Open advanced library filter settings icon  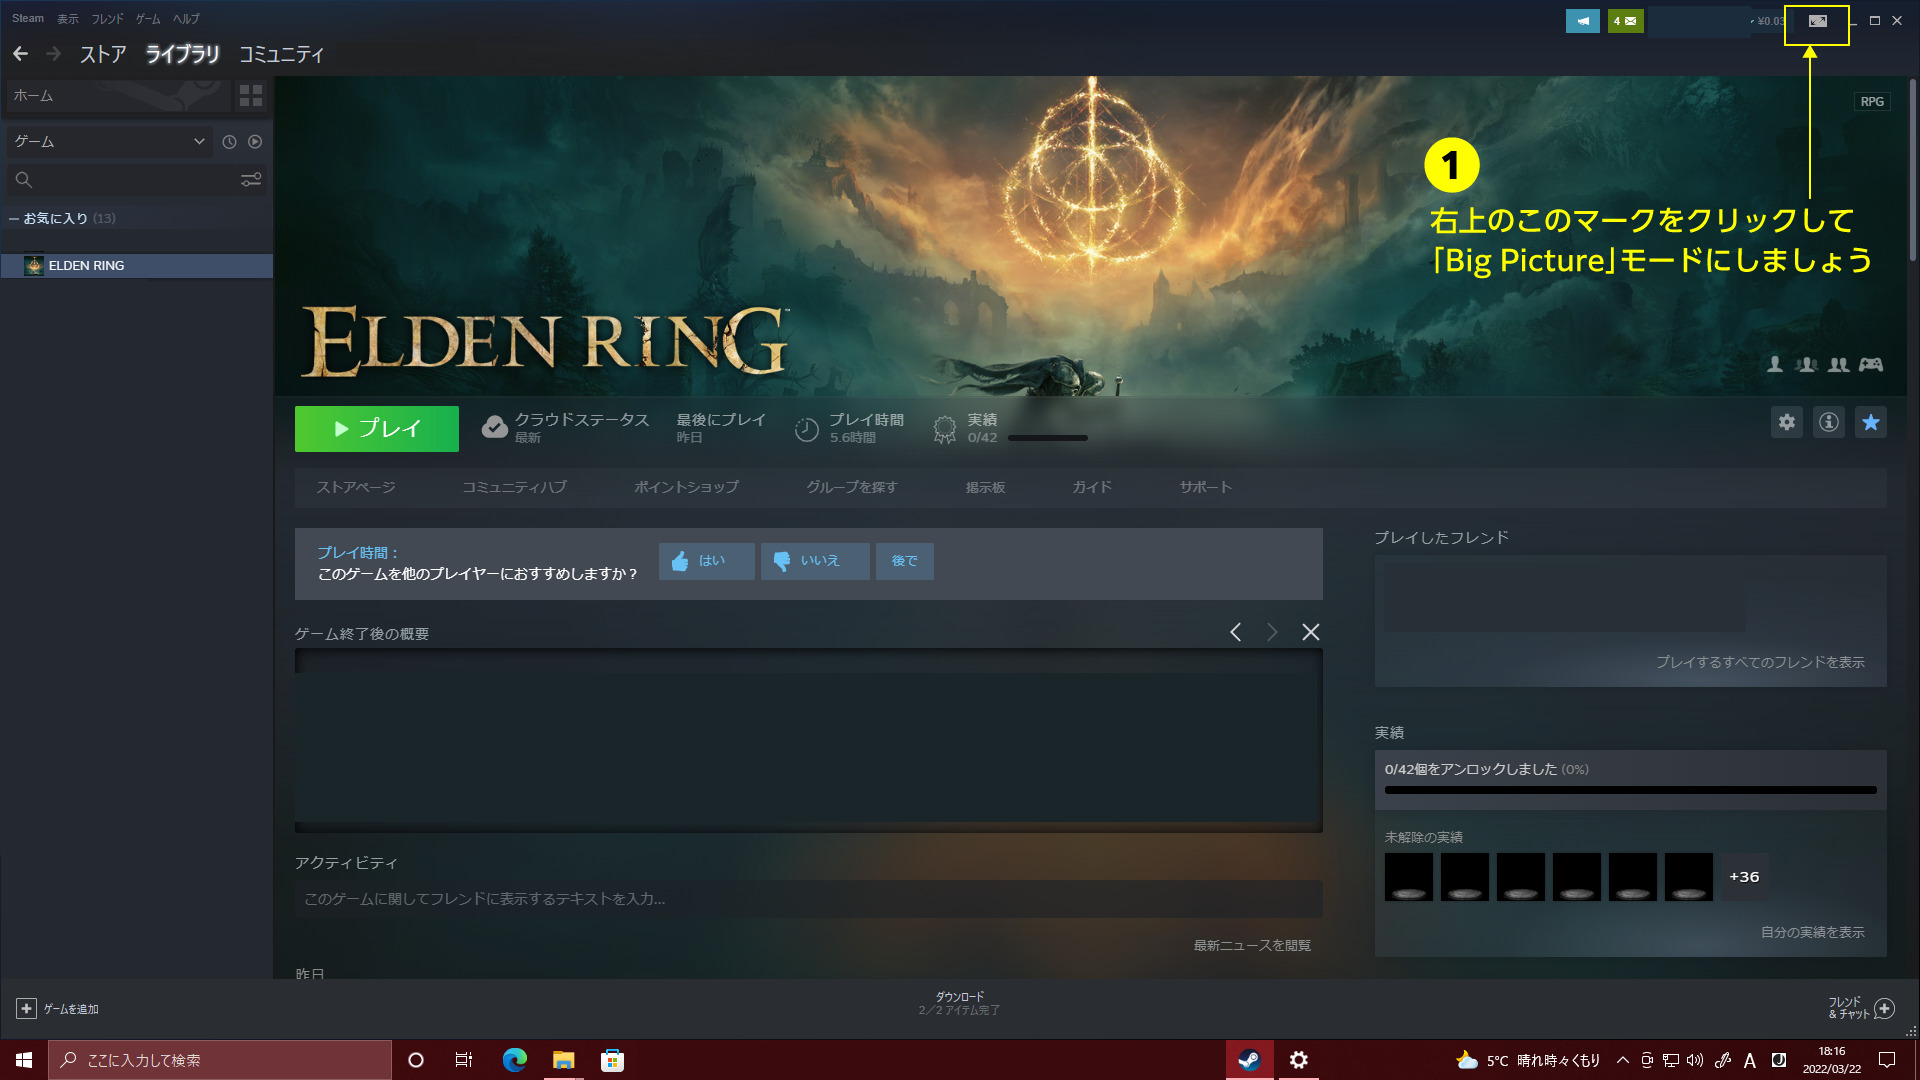click(x=251, y=180)
